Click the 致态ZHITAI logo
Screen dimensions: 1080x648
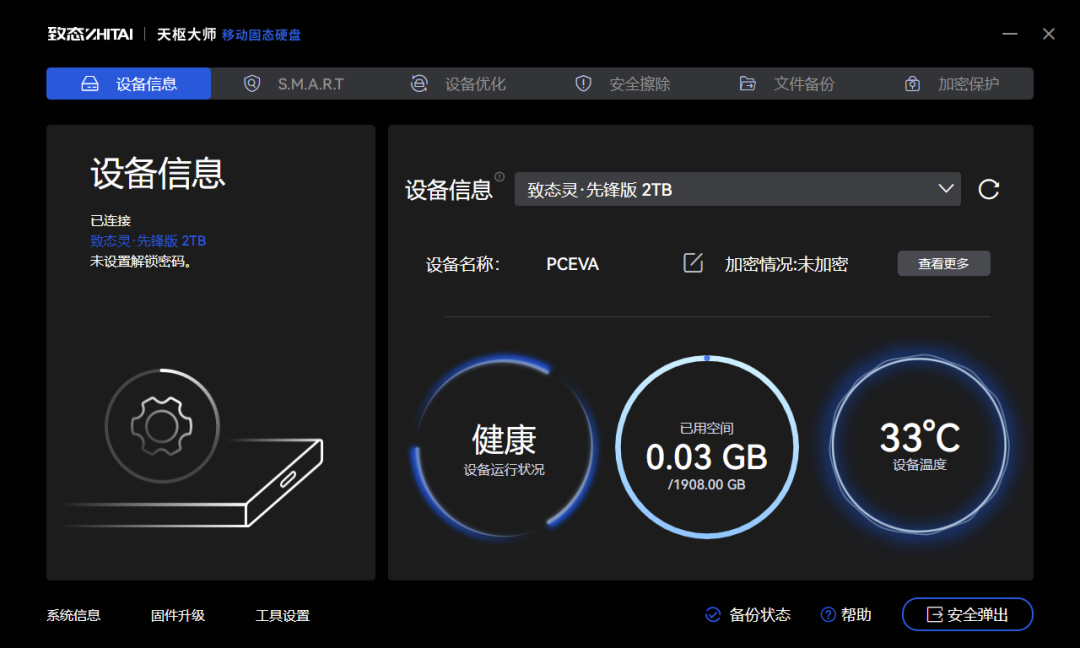click(x=90, y=34)
